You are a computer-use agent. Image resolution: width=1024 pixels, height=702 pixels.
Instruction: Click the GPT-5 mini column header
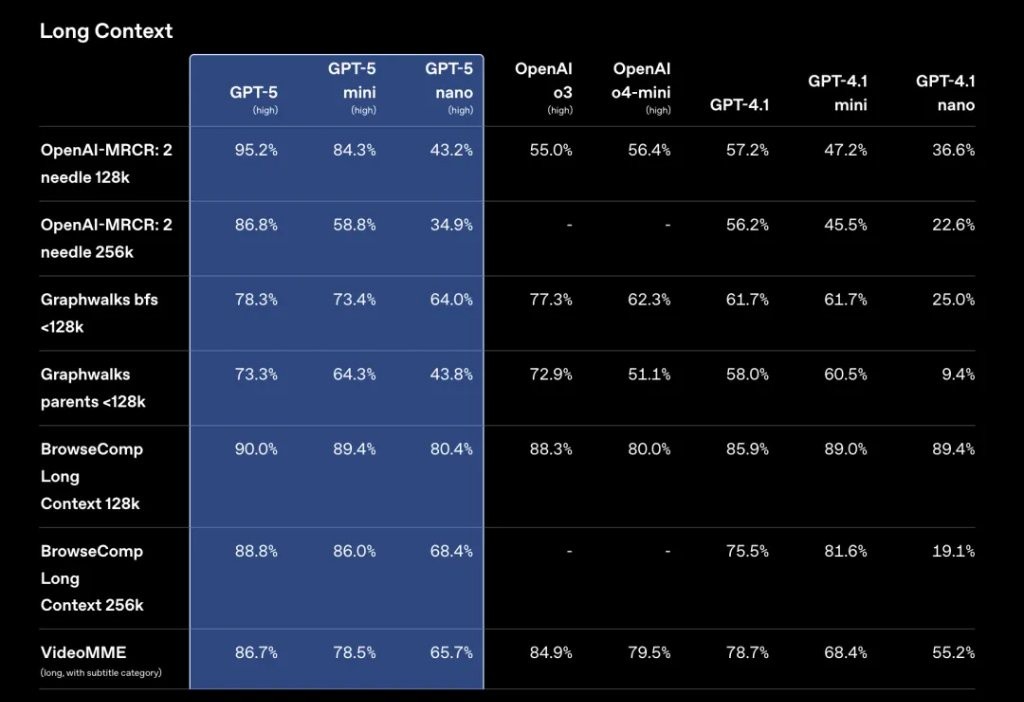coord(351,81)
